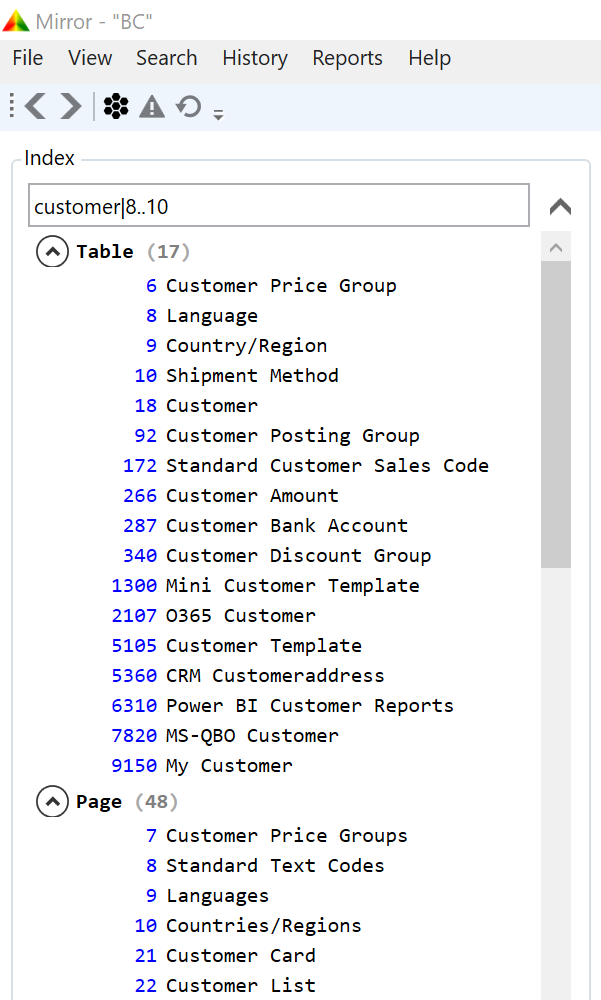Select table 8 Language

202,316
